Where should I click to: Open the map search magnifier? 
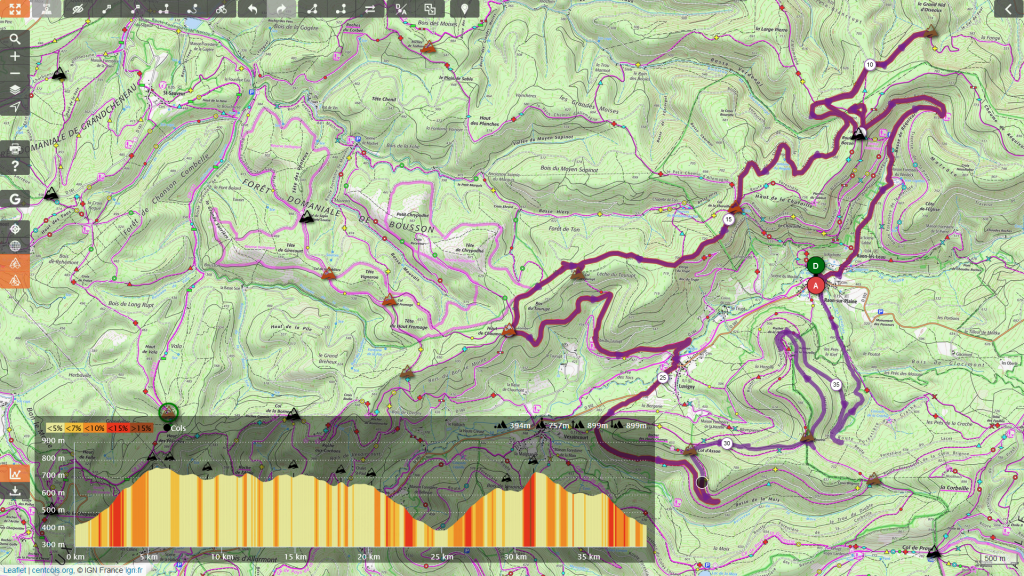click(15, 40)
